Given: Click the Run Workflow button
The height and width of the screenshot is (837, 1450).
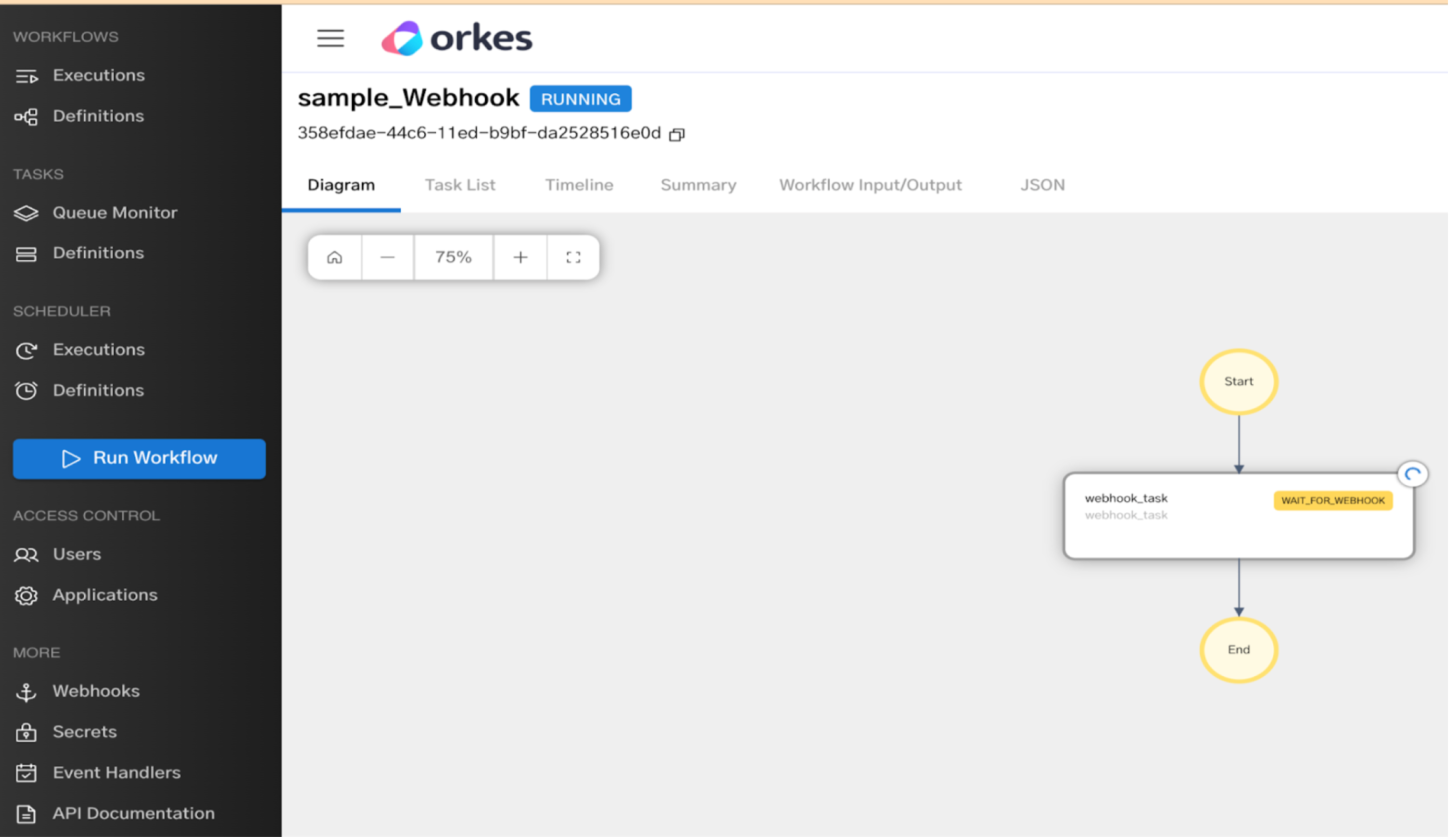Looking at the screenshot, I should point(139,458).
